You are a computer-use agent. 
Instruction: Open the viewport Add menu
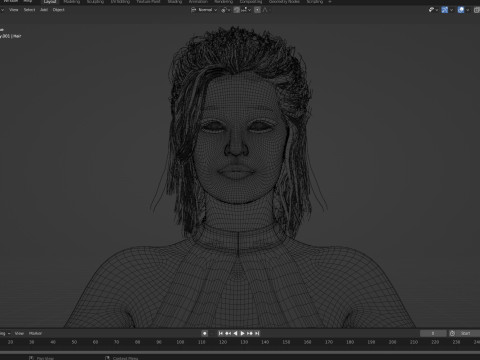(44, 10)
